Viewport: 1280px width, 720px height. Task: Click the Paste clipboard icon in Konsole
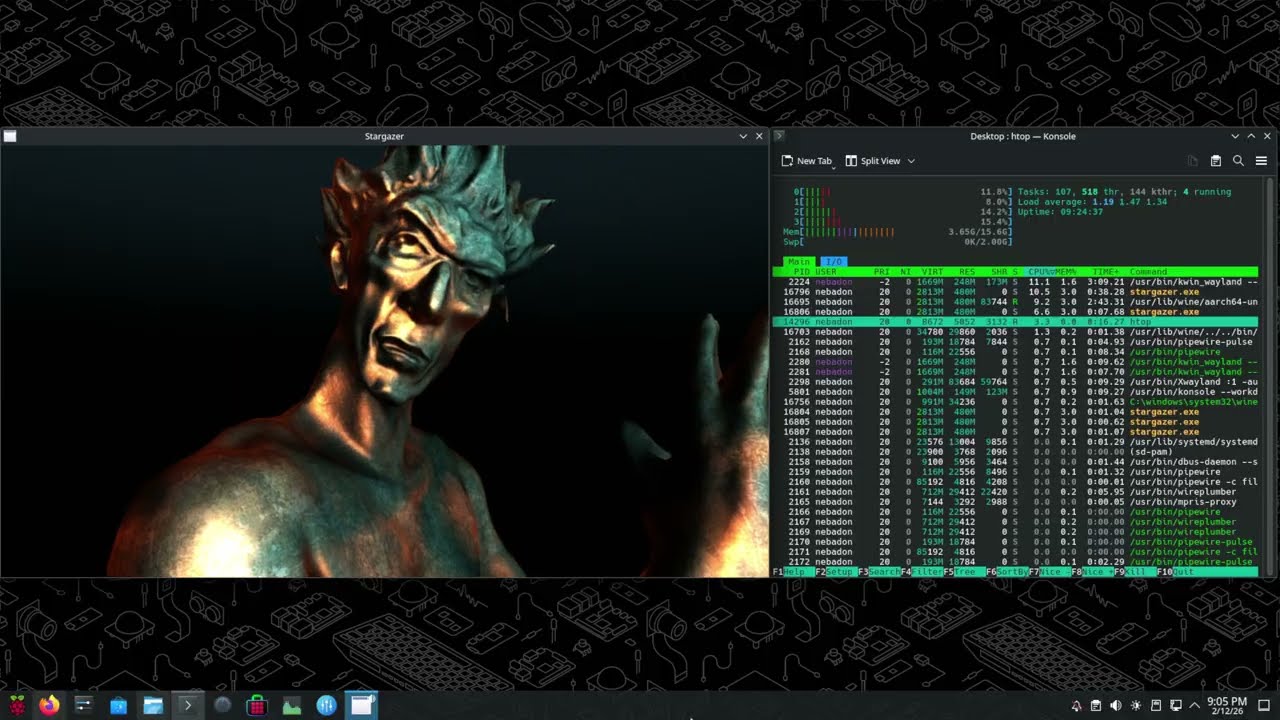[1216, 161]
